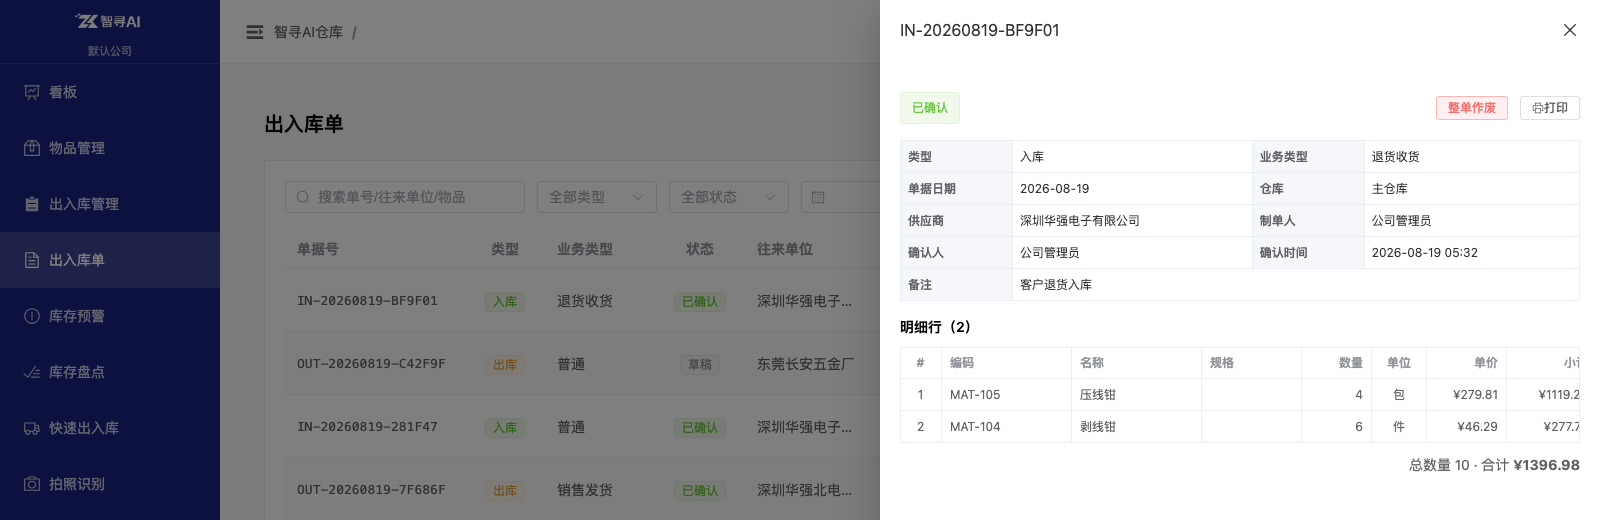Open the 看板 menu item

pos(110,92)
